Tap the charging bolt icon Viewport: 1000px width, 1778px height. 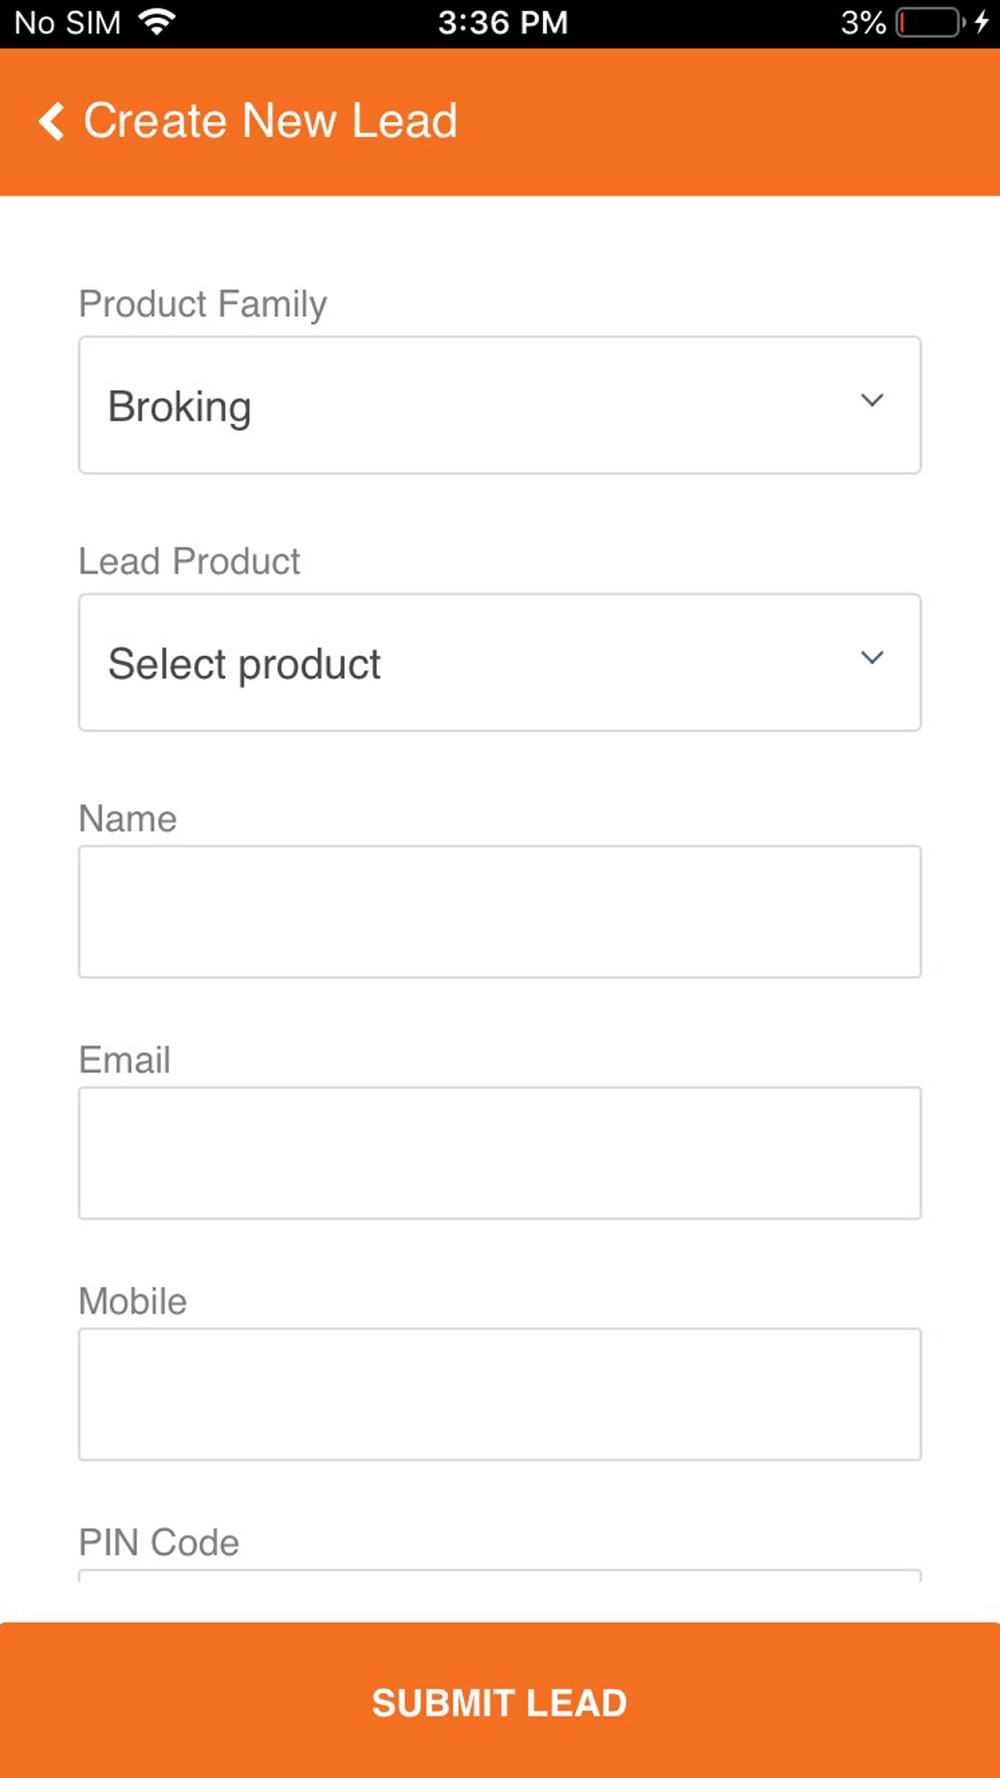pyautogui.click(x=981, y=22)
